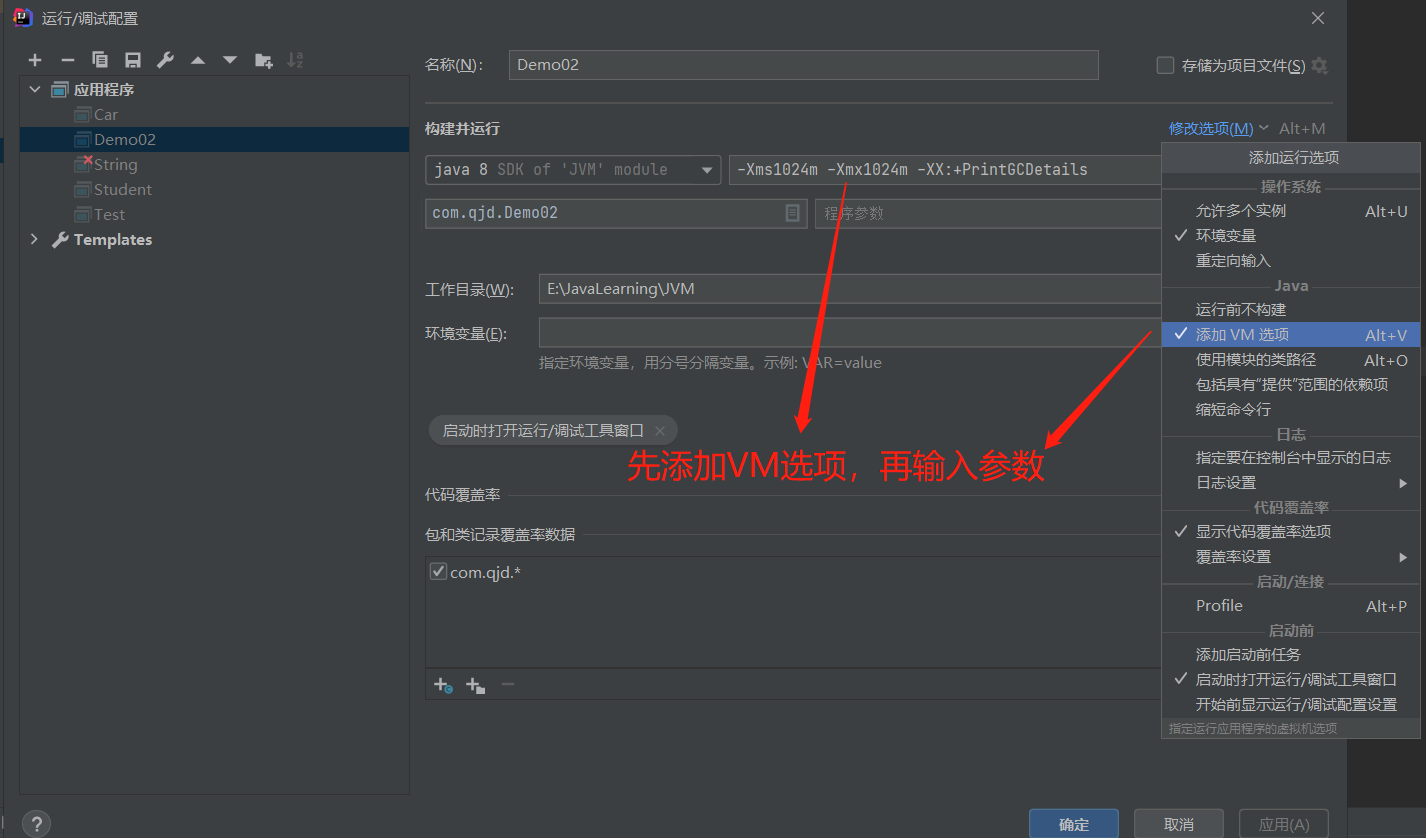Image resolution: width=1426 pixels, height=838 pixels.
Task: Move configuration up with the up arrow
Action: [x=198, y=61]
